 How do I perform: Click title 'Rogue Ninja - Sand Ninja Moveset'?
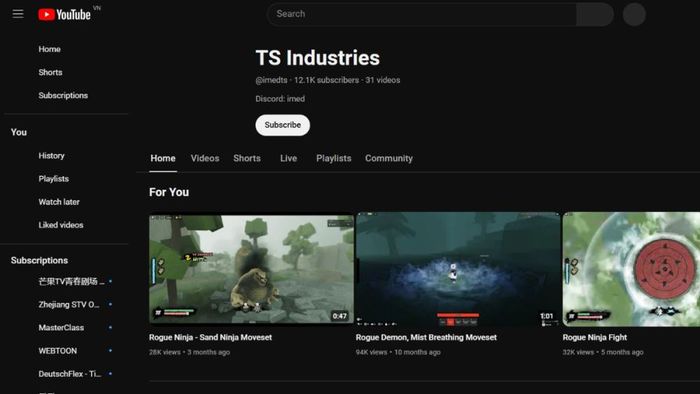point(210,338)
